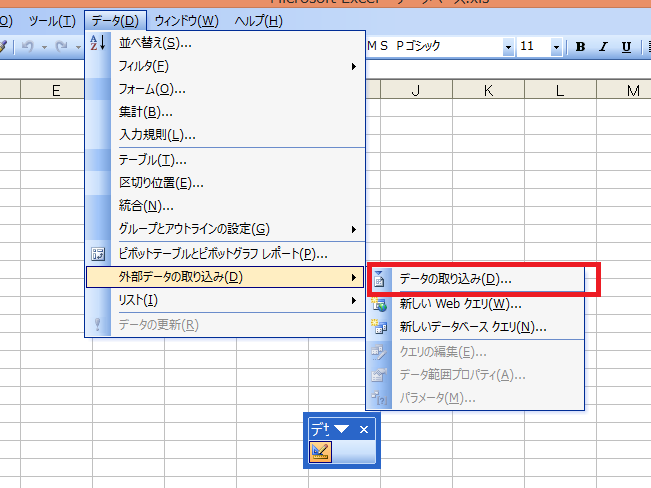Image resolution: width=651 pixels, height=488 pixels.
Task: Choose 統合(N)... menu item
Action: pyautogui.click(x=225, y=206)
